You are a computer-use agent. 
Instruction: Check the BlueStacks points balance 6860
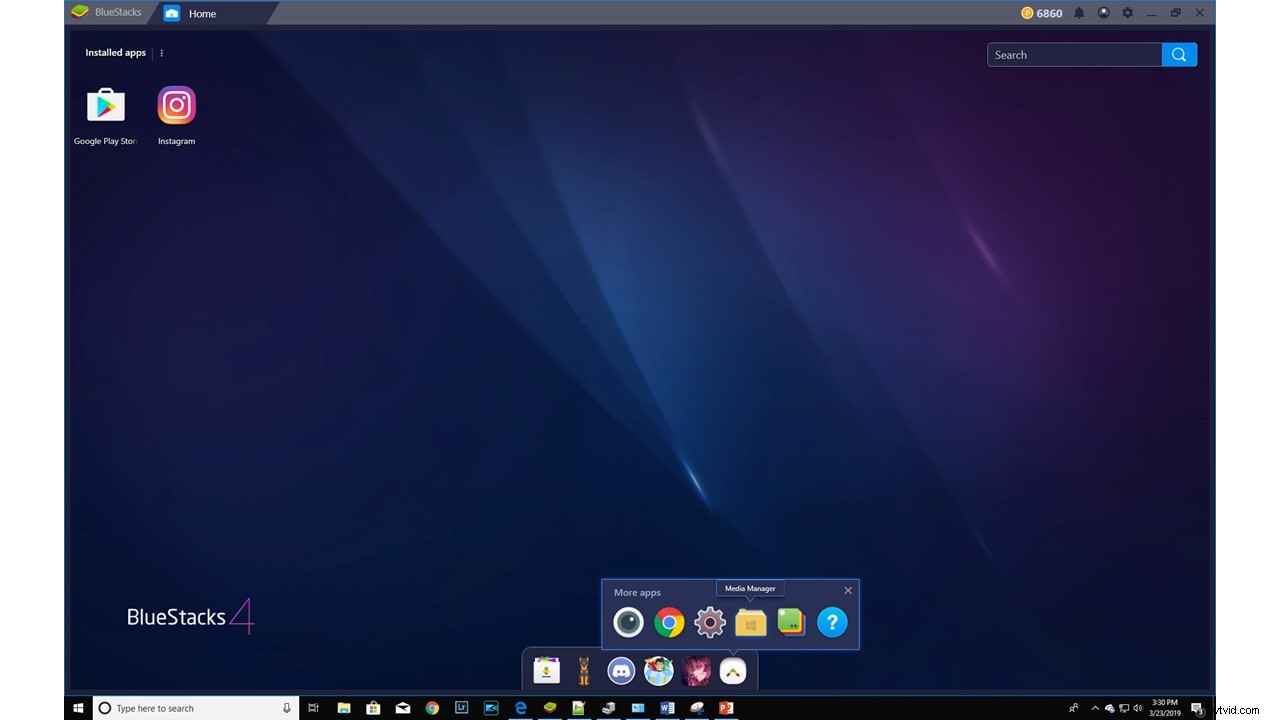[x=1040, y=13]
